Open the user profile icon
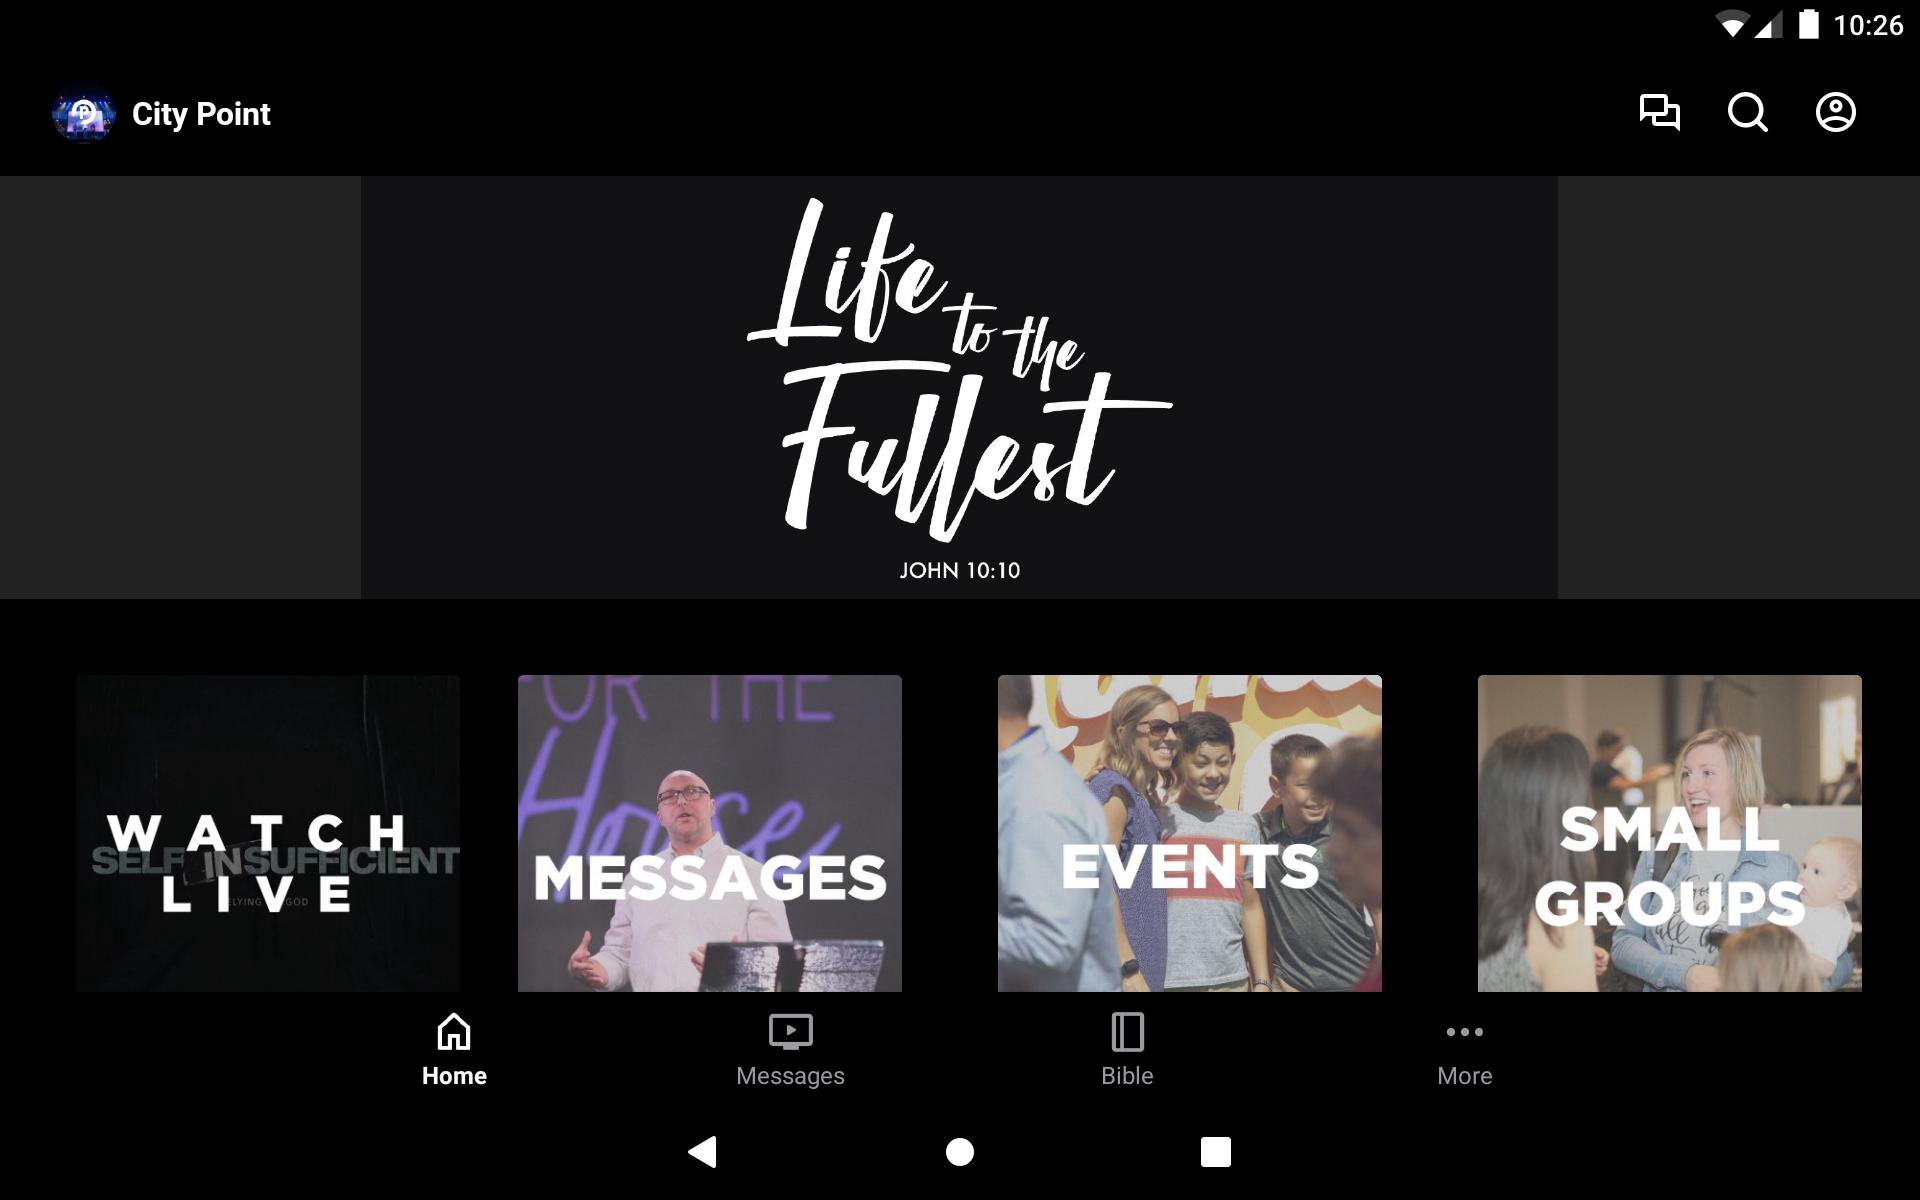Screen dimensions: 1920x1200 pyautogui.click(x=1835, y=112)
